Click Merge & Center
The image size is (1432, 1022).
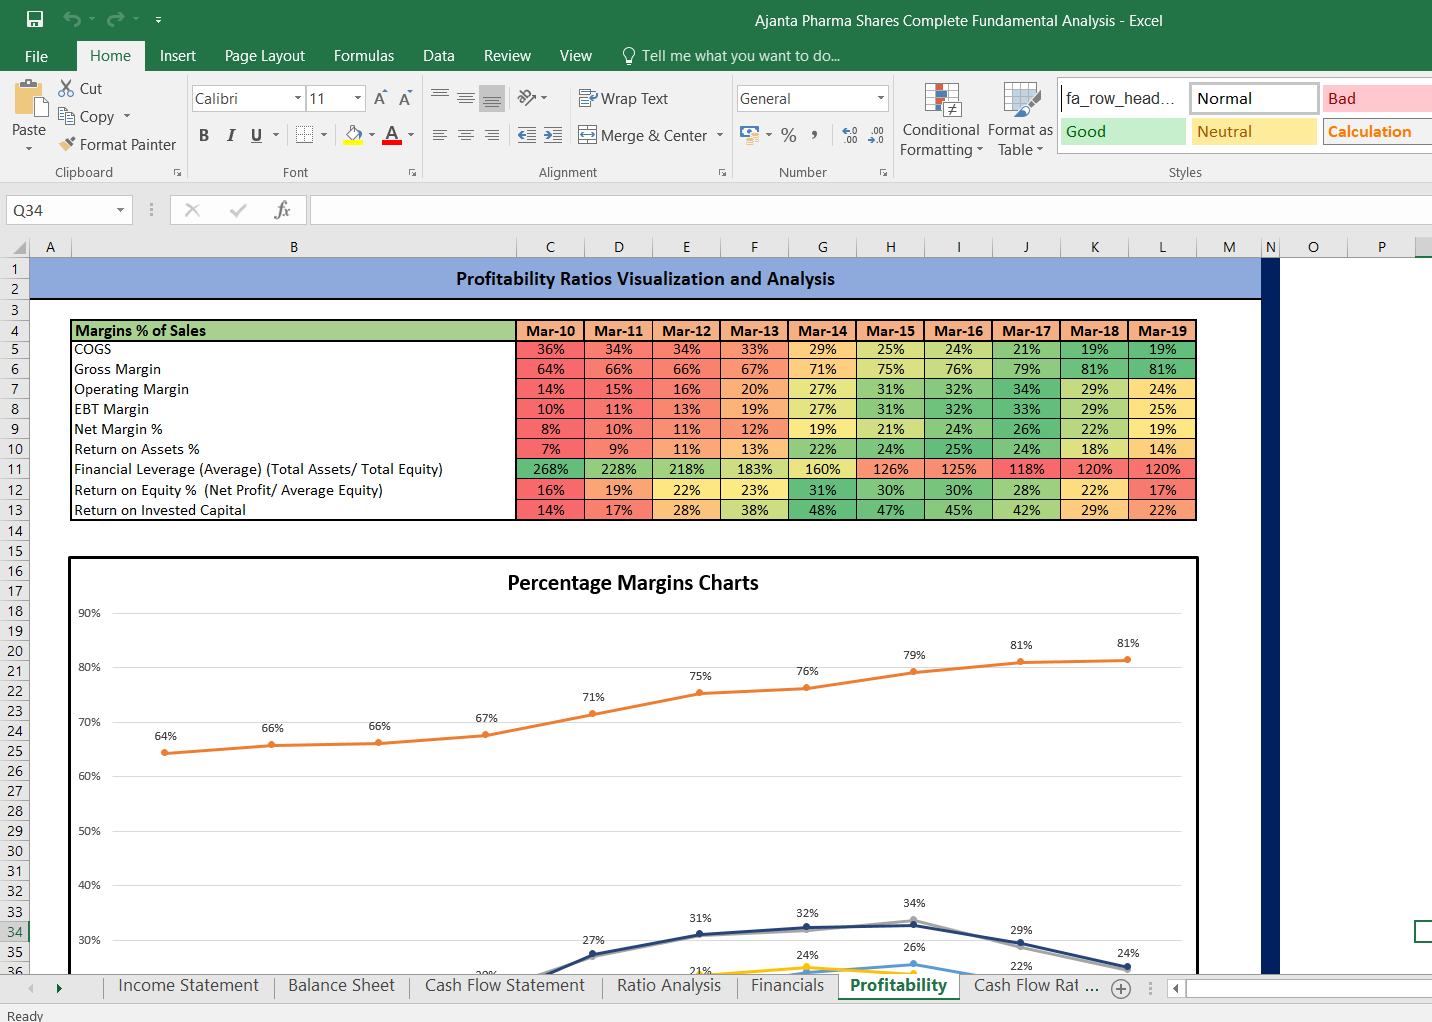click(x=643, y=135)
